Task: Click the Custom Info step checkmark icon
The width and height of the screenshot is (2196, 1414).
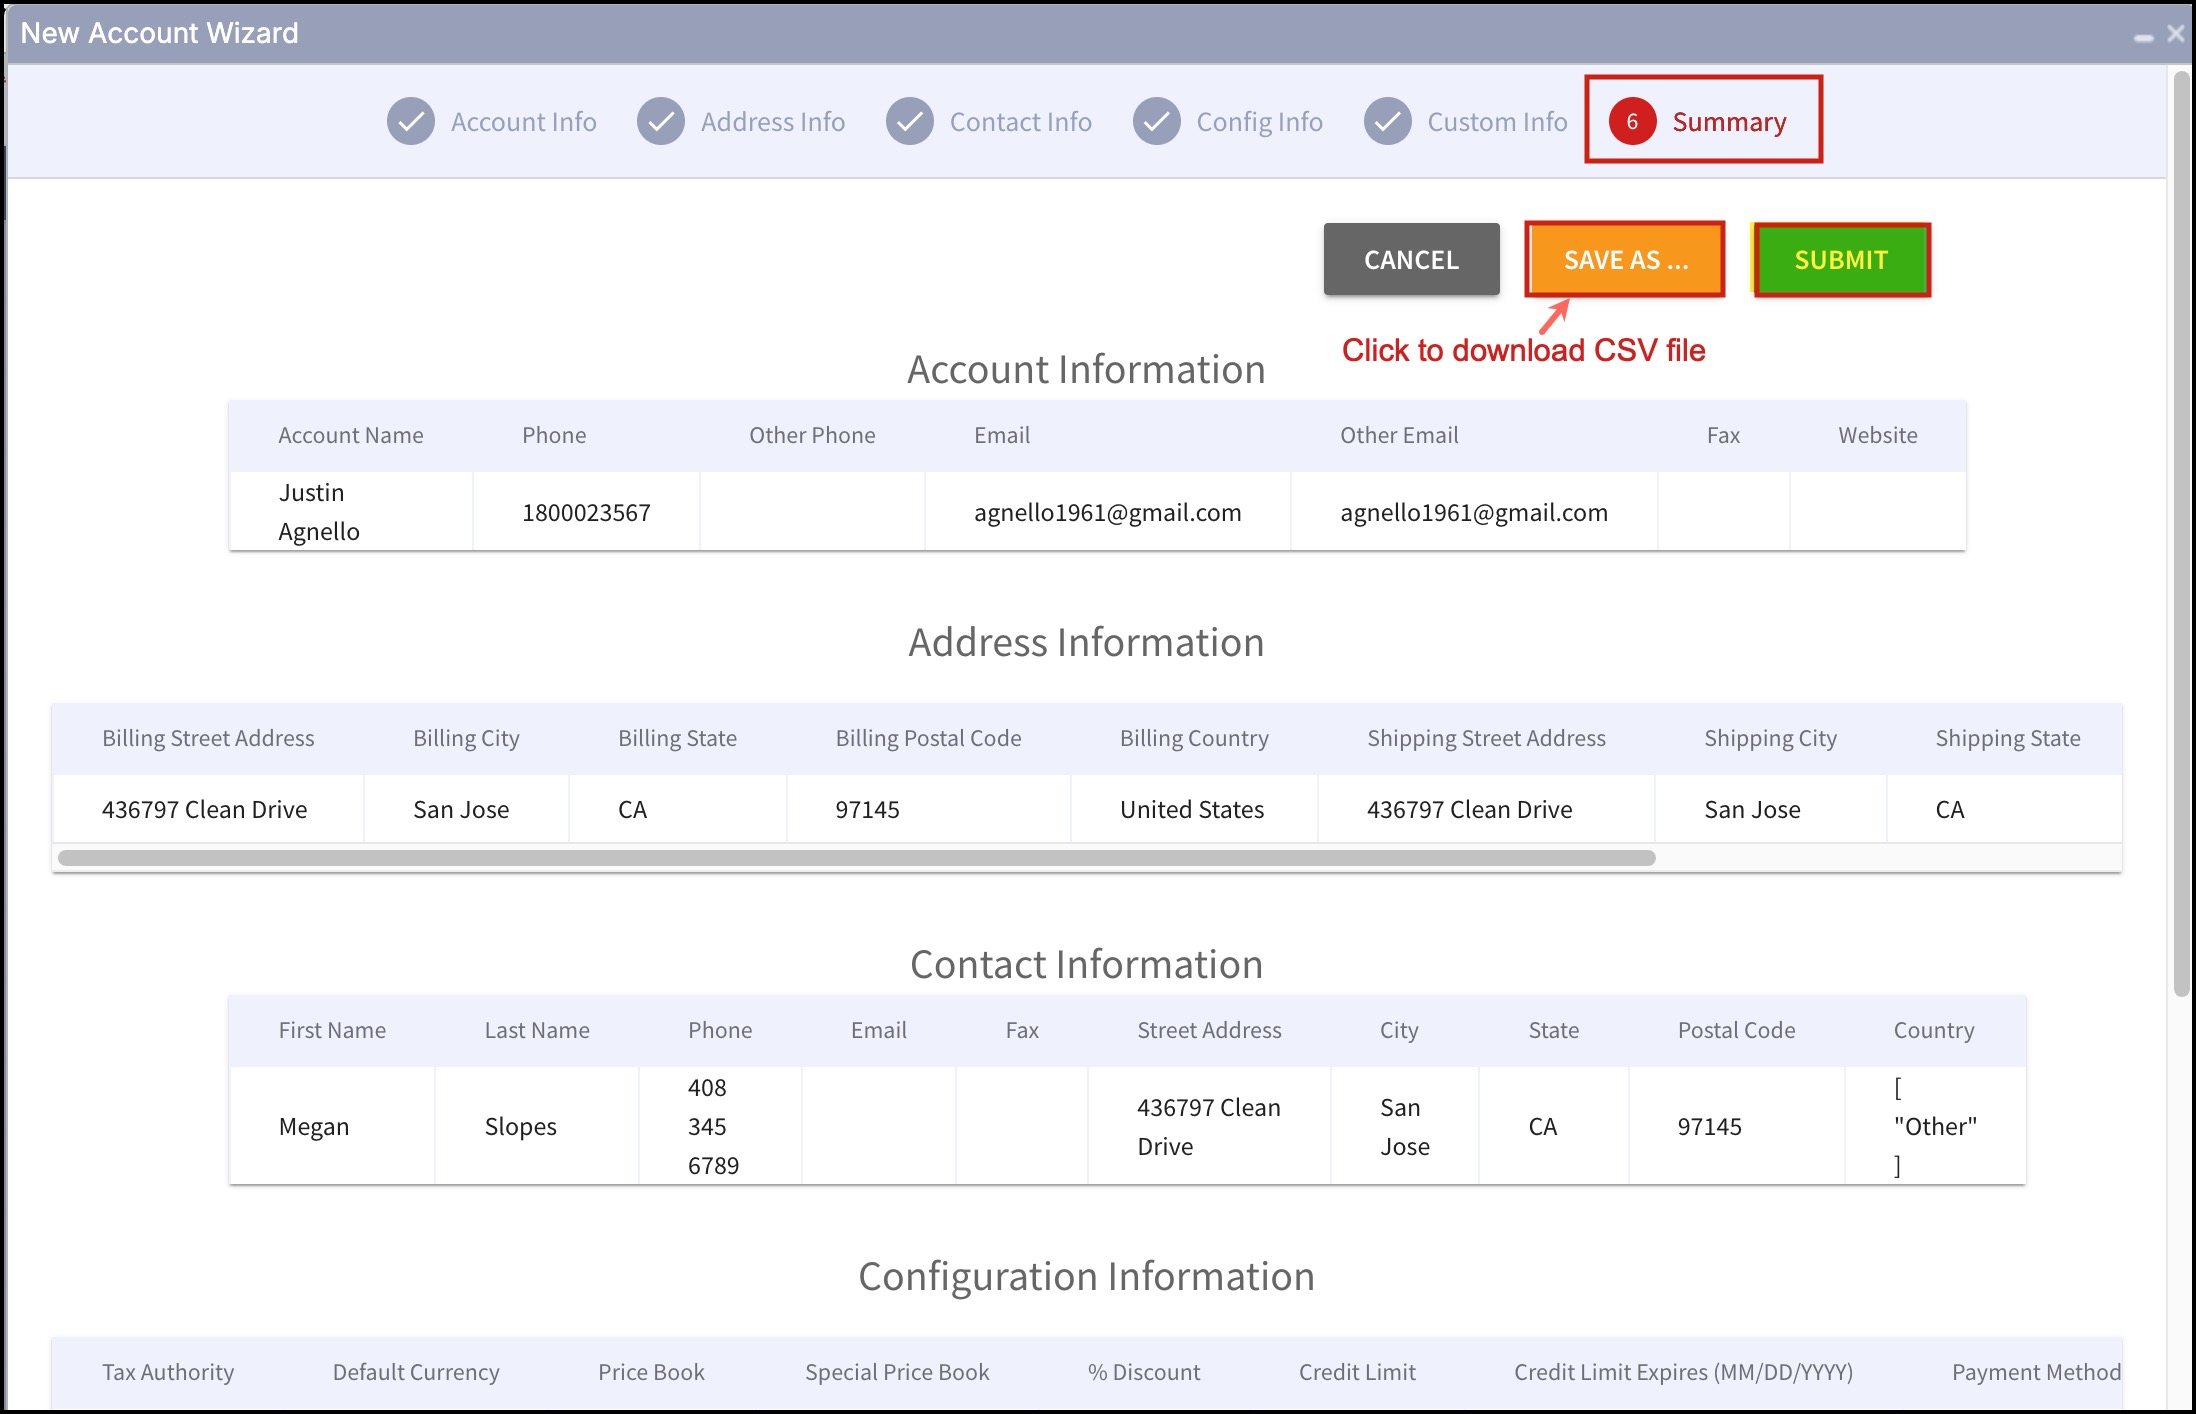Action: point(1388,122)
